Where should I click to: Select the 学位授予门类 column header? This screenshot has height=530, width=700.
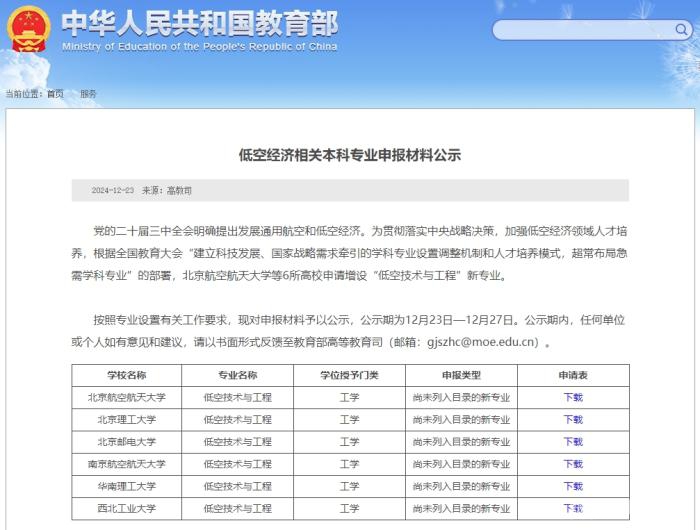[349, 375]
